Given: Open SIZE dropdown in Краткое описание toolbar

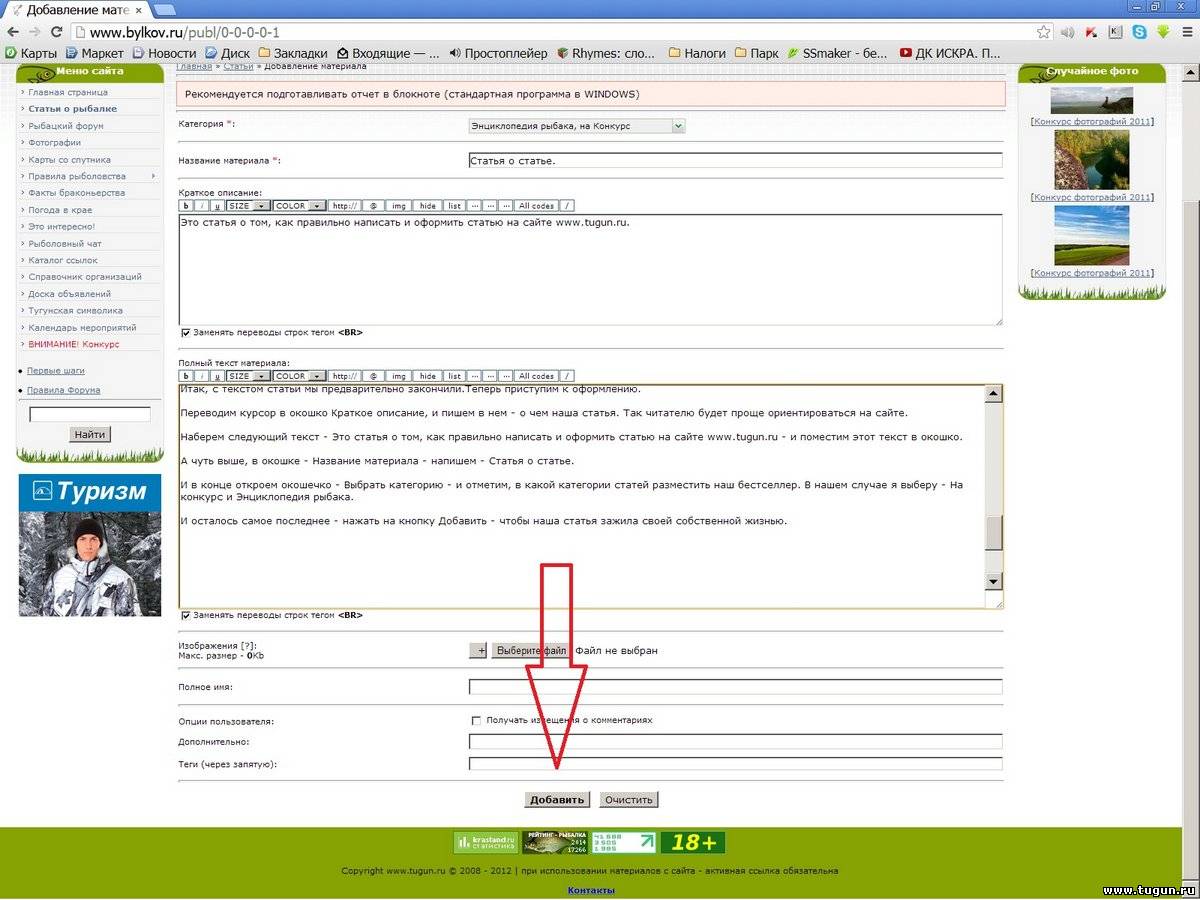Looking at the screenshot, I should 248,207.
